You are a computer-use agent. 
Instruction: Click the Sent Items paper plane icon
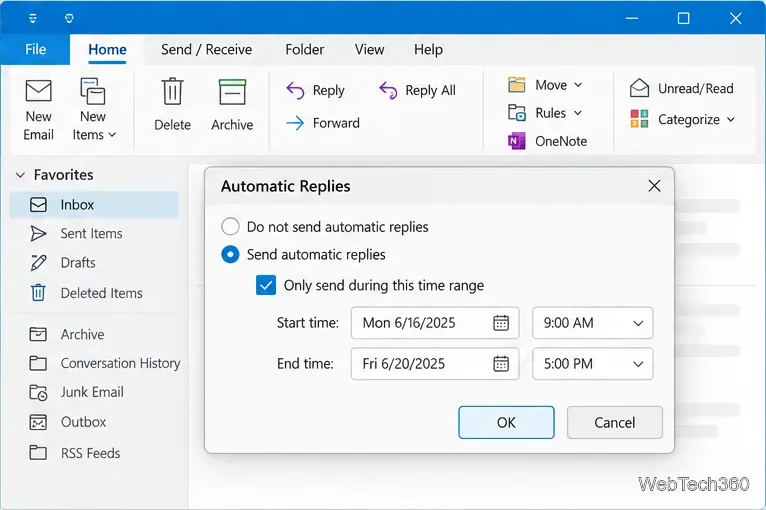tap(38, 234)
